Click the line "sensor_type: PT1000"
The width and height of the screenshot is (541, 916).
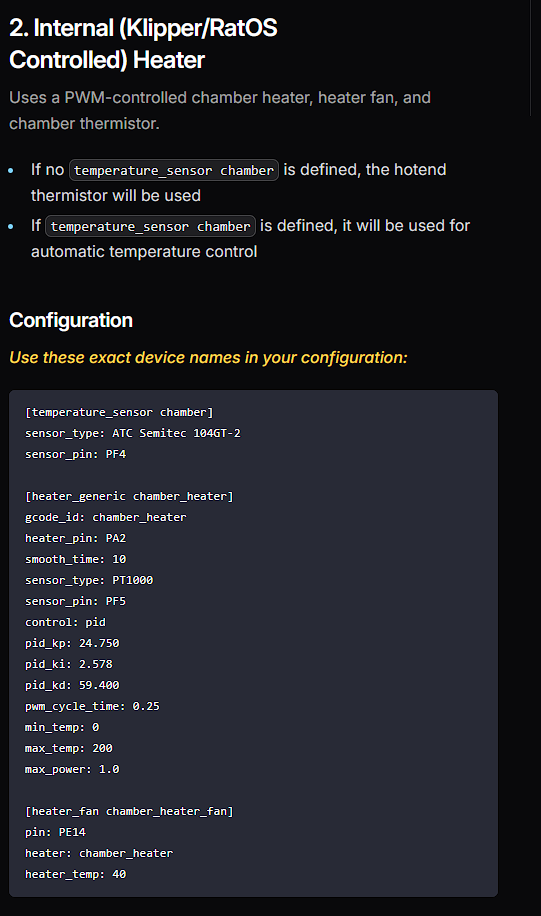click(89, 581)
